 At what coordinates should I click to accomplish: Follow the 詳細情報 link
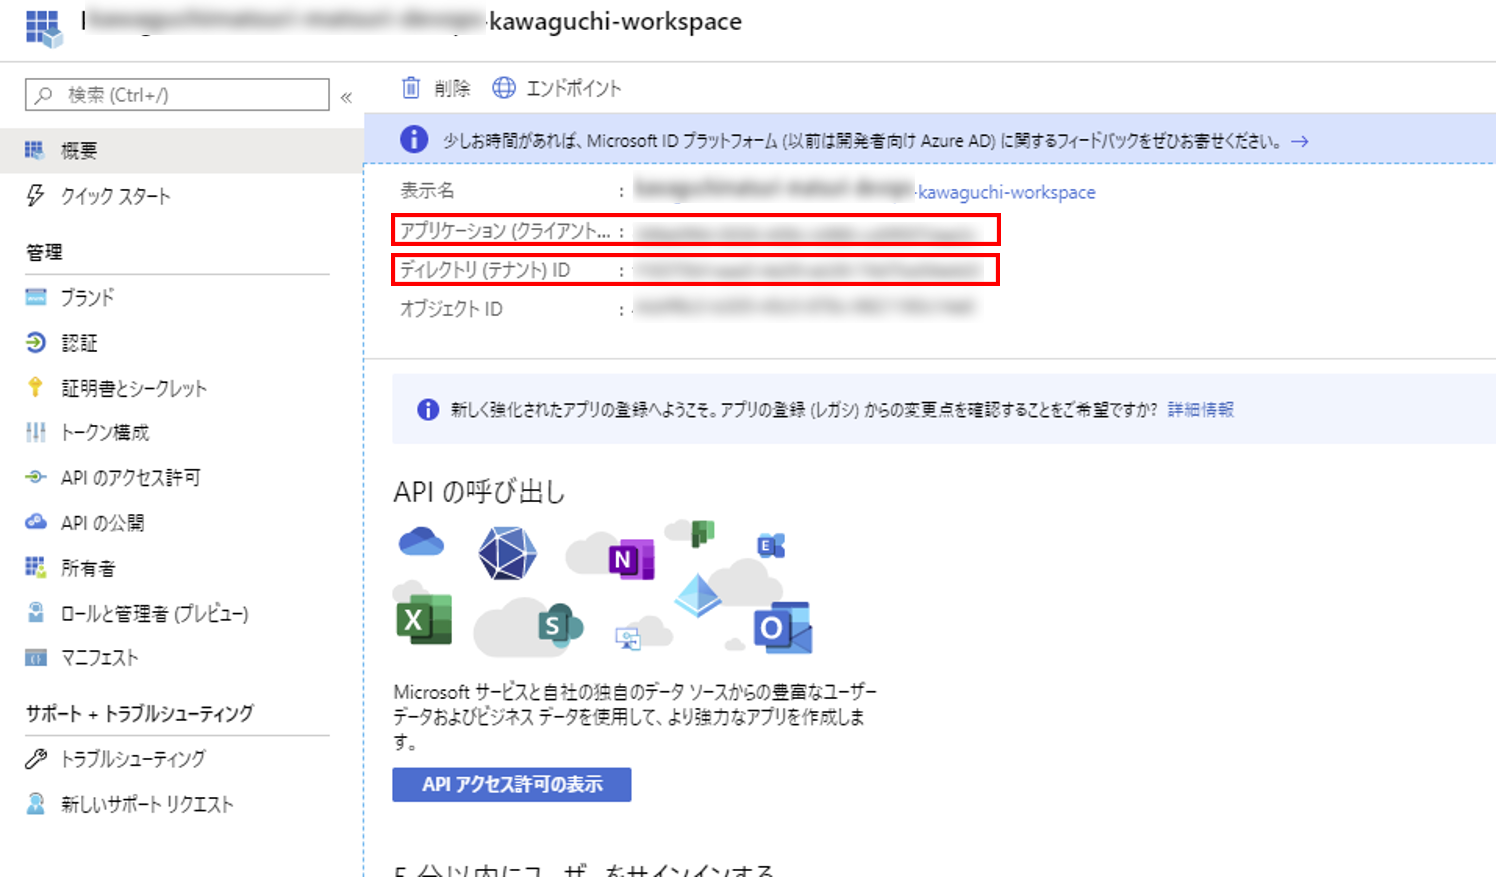click(1200, 409)
